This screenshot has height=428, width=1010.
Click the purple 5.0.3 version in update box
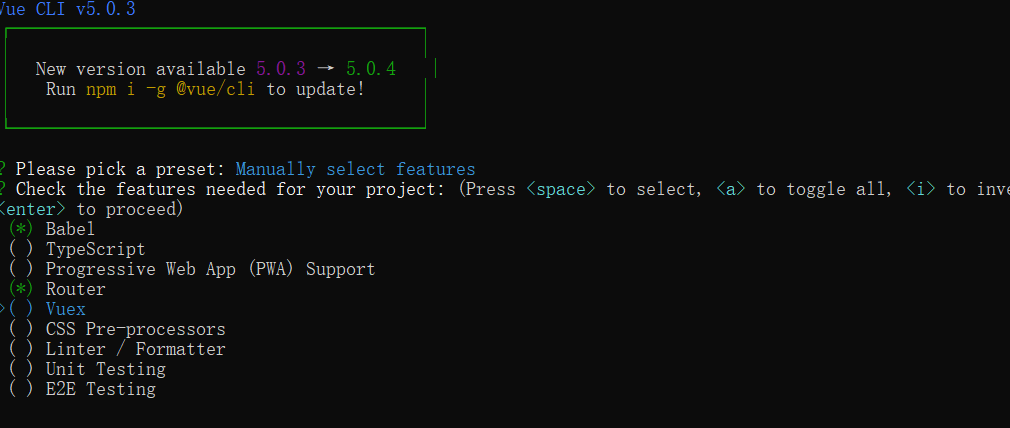click(281, 69)
